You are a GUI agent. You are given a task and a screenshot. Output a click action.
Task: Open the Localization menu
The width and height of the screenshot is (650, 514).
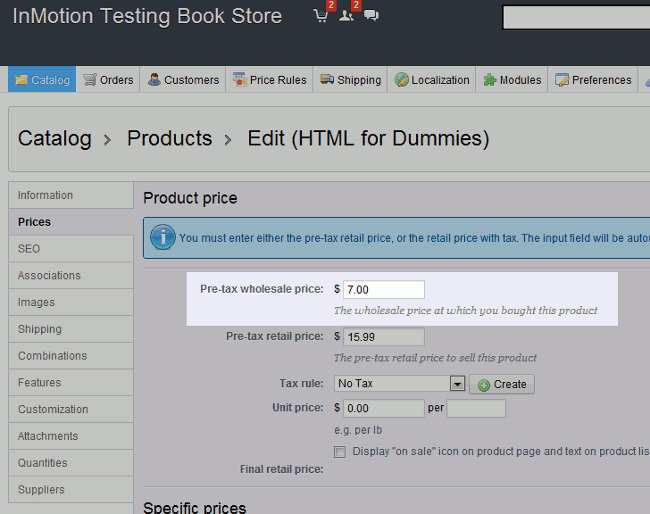pos(431,80)
